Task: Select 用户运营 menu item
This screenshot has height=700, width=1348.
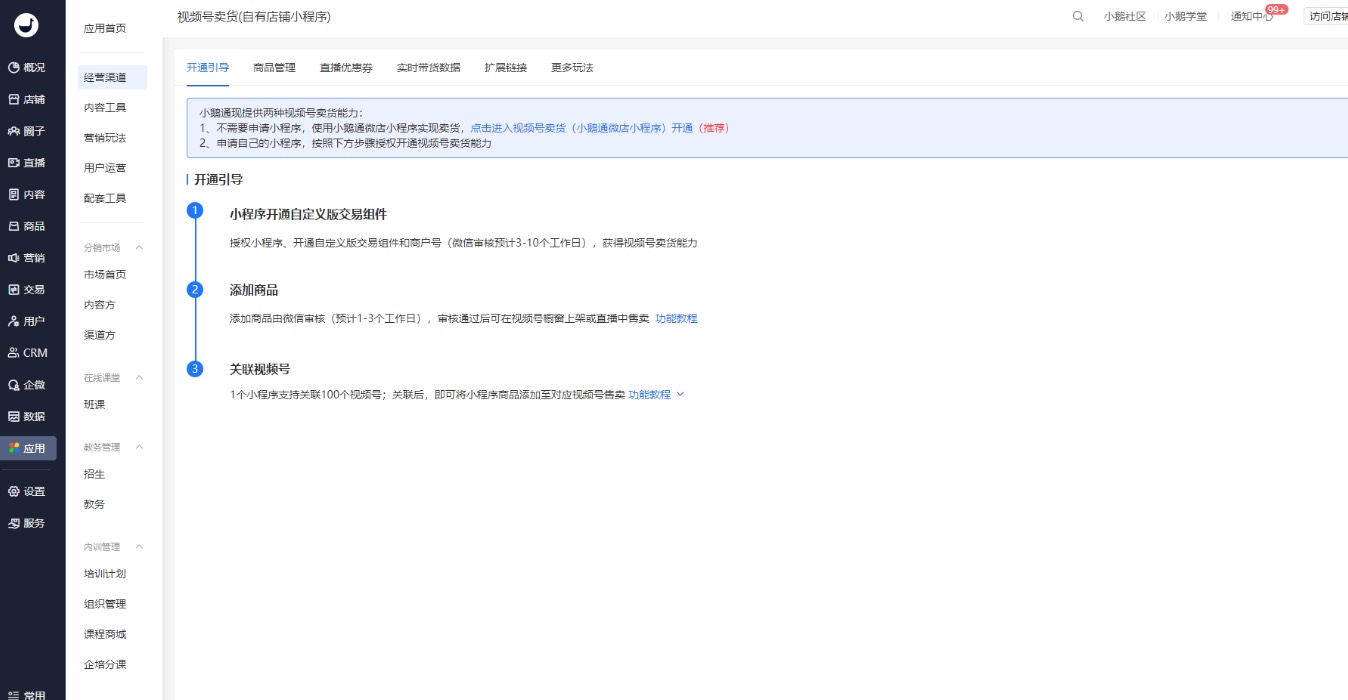Action: 105,168
